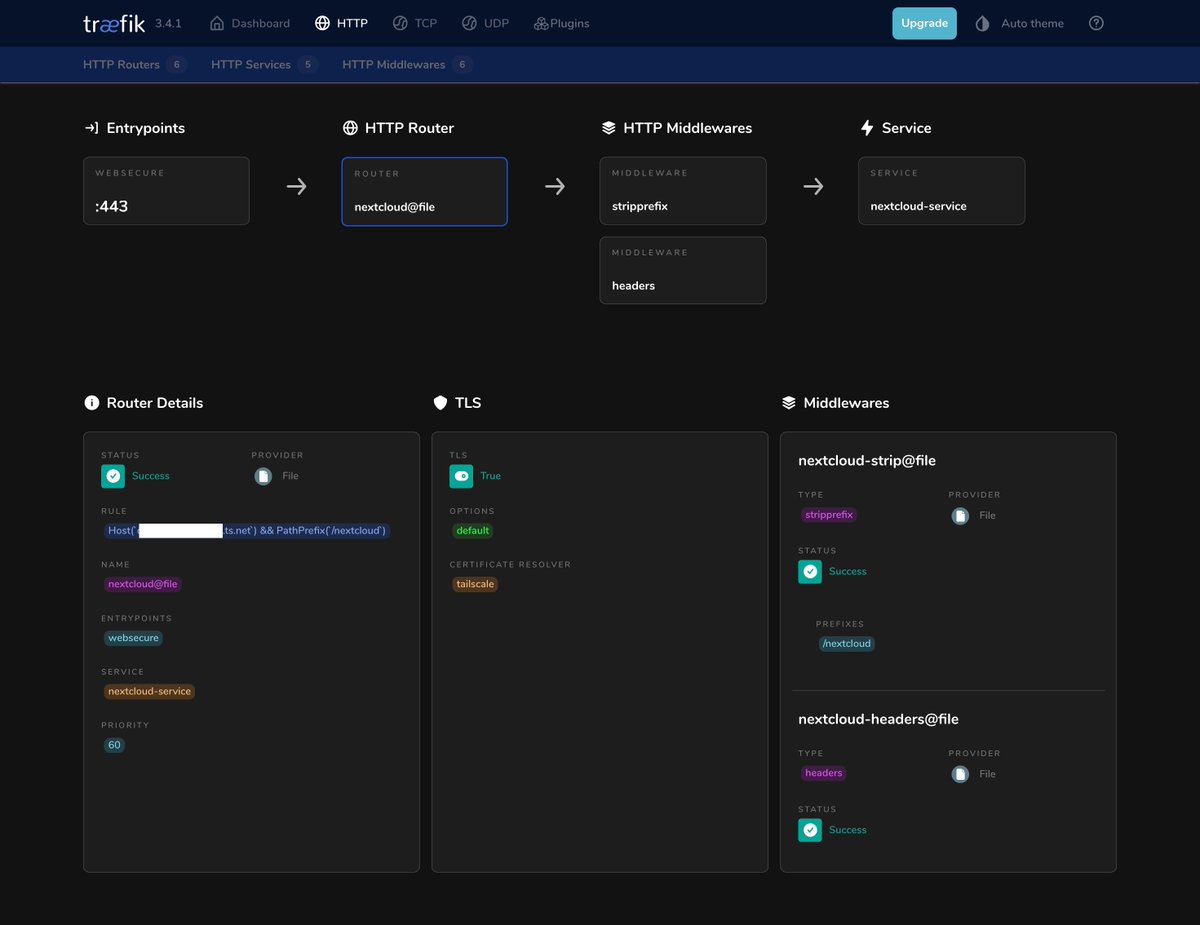The width and height of the screenshot is (1200, 925).
Task: Click the Service lightning bolt icon
Action: coord(867,128)
